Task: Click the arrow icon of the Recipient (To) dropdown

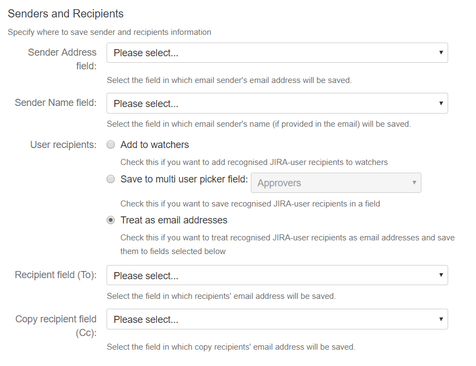Action: [x=441, y=275]
